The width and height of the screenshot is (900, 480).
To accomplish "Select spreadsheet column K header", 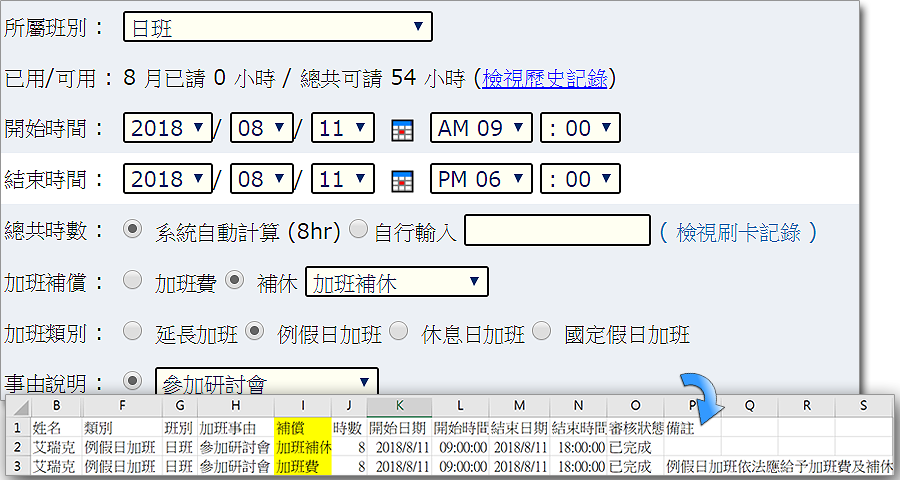I will pyautogui.click(x=399, y=406).
